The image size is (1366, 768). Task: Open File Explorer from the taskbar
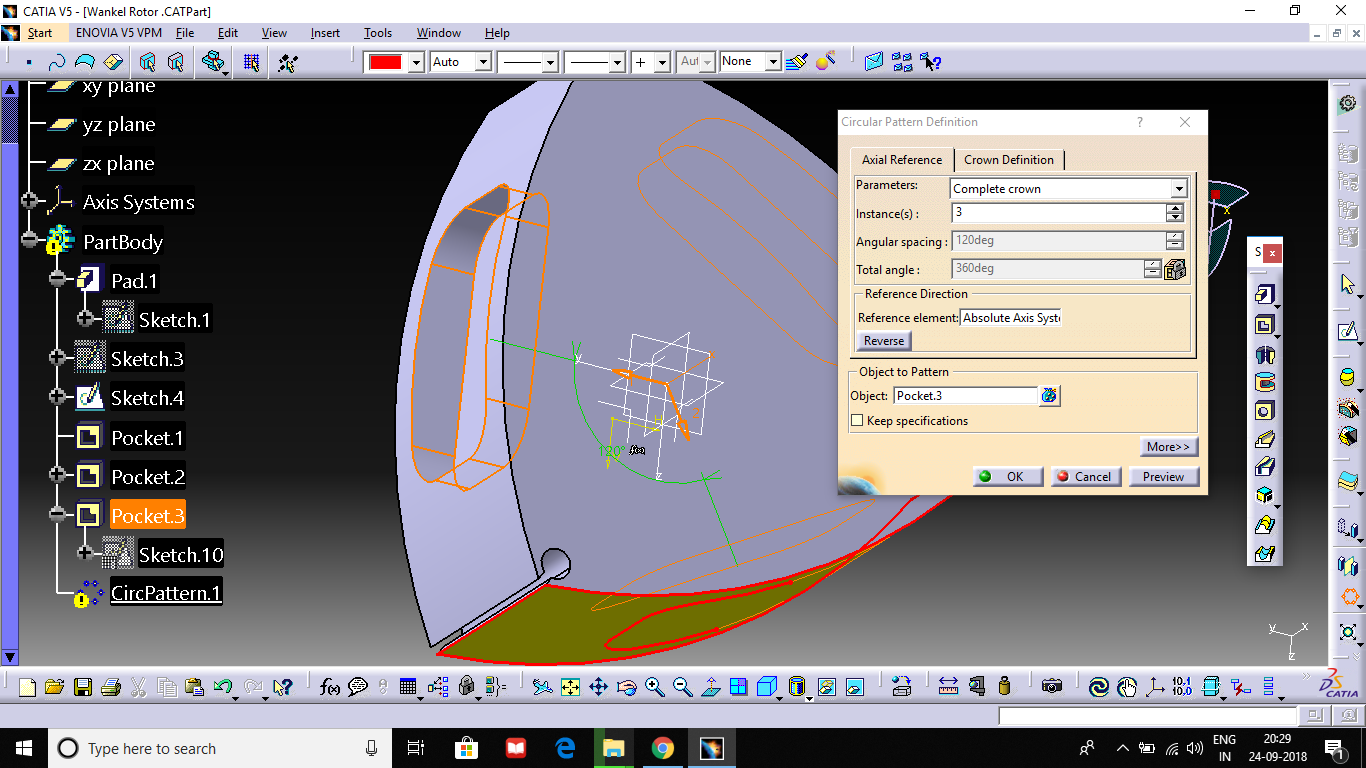614,748
